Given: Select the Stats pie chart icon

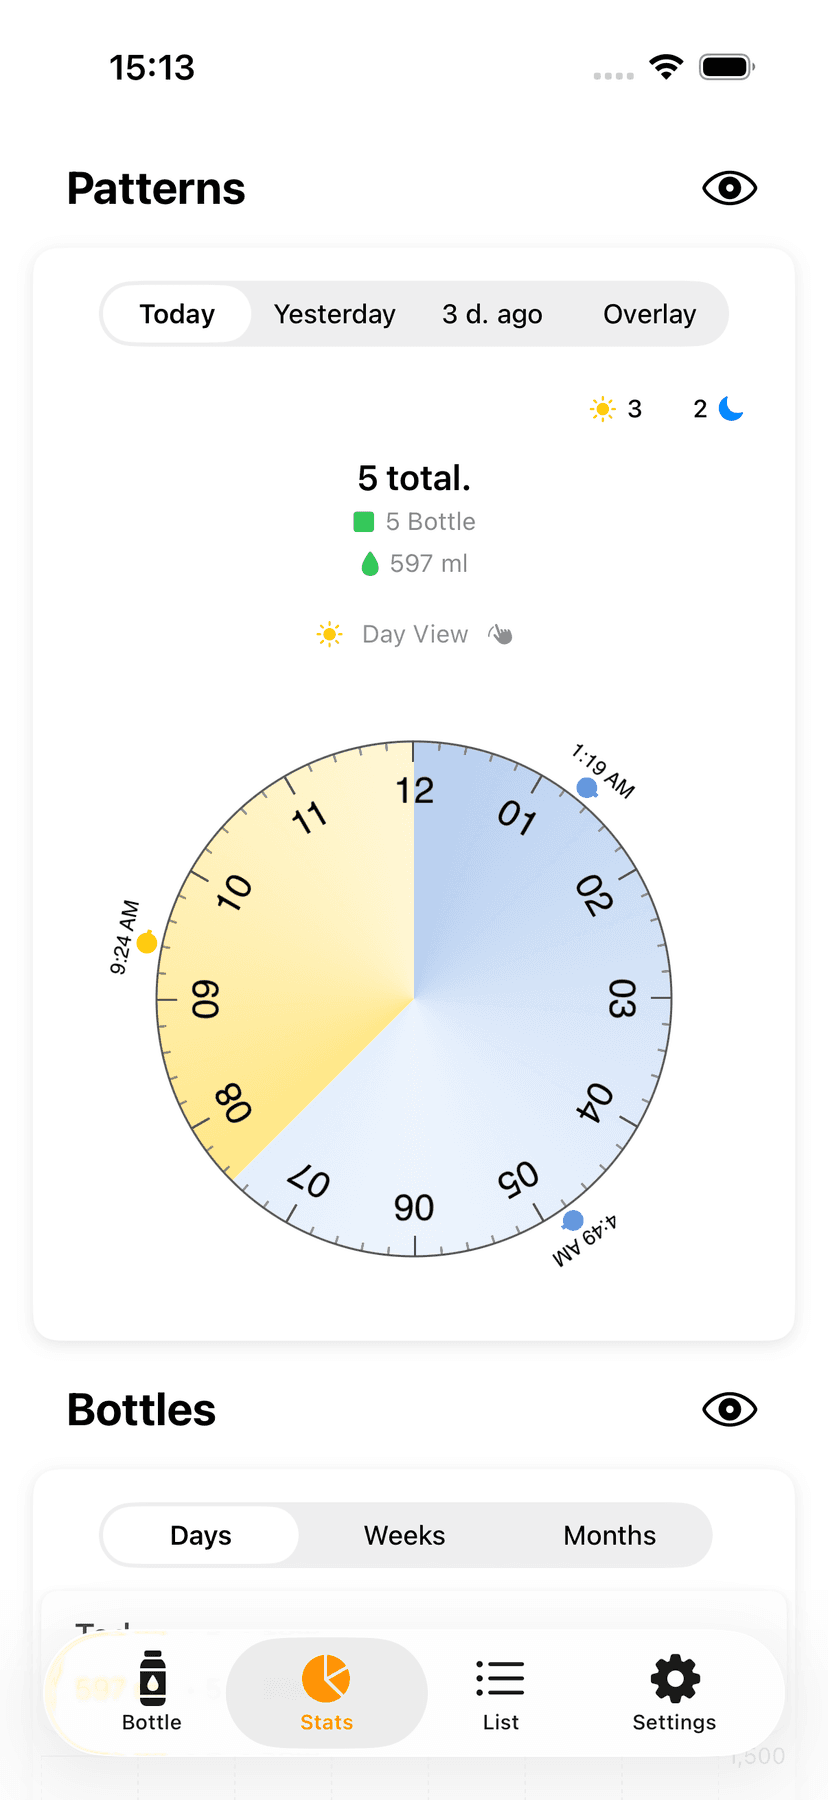Looking at the screenshot, I should (x=326, y=1677).
